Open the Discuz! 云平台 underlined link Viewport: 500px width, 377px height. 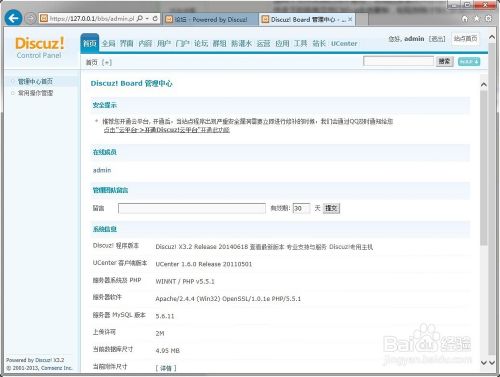pos(167,130)
